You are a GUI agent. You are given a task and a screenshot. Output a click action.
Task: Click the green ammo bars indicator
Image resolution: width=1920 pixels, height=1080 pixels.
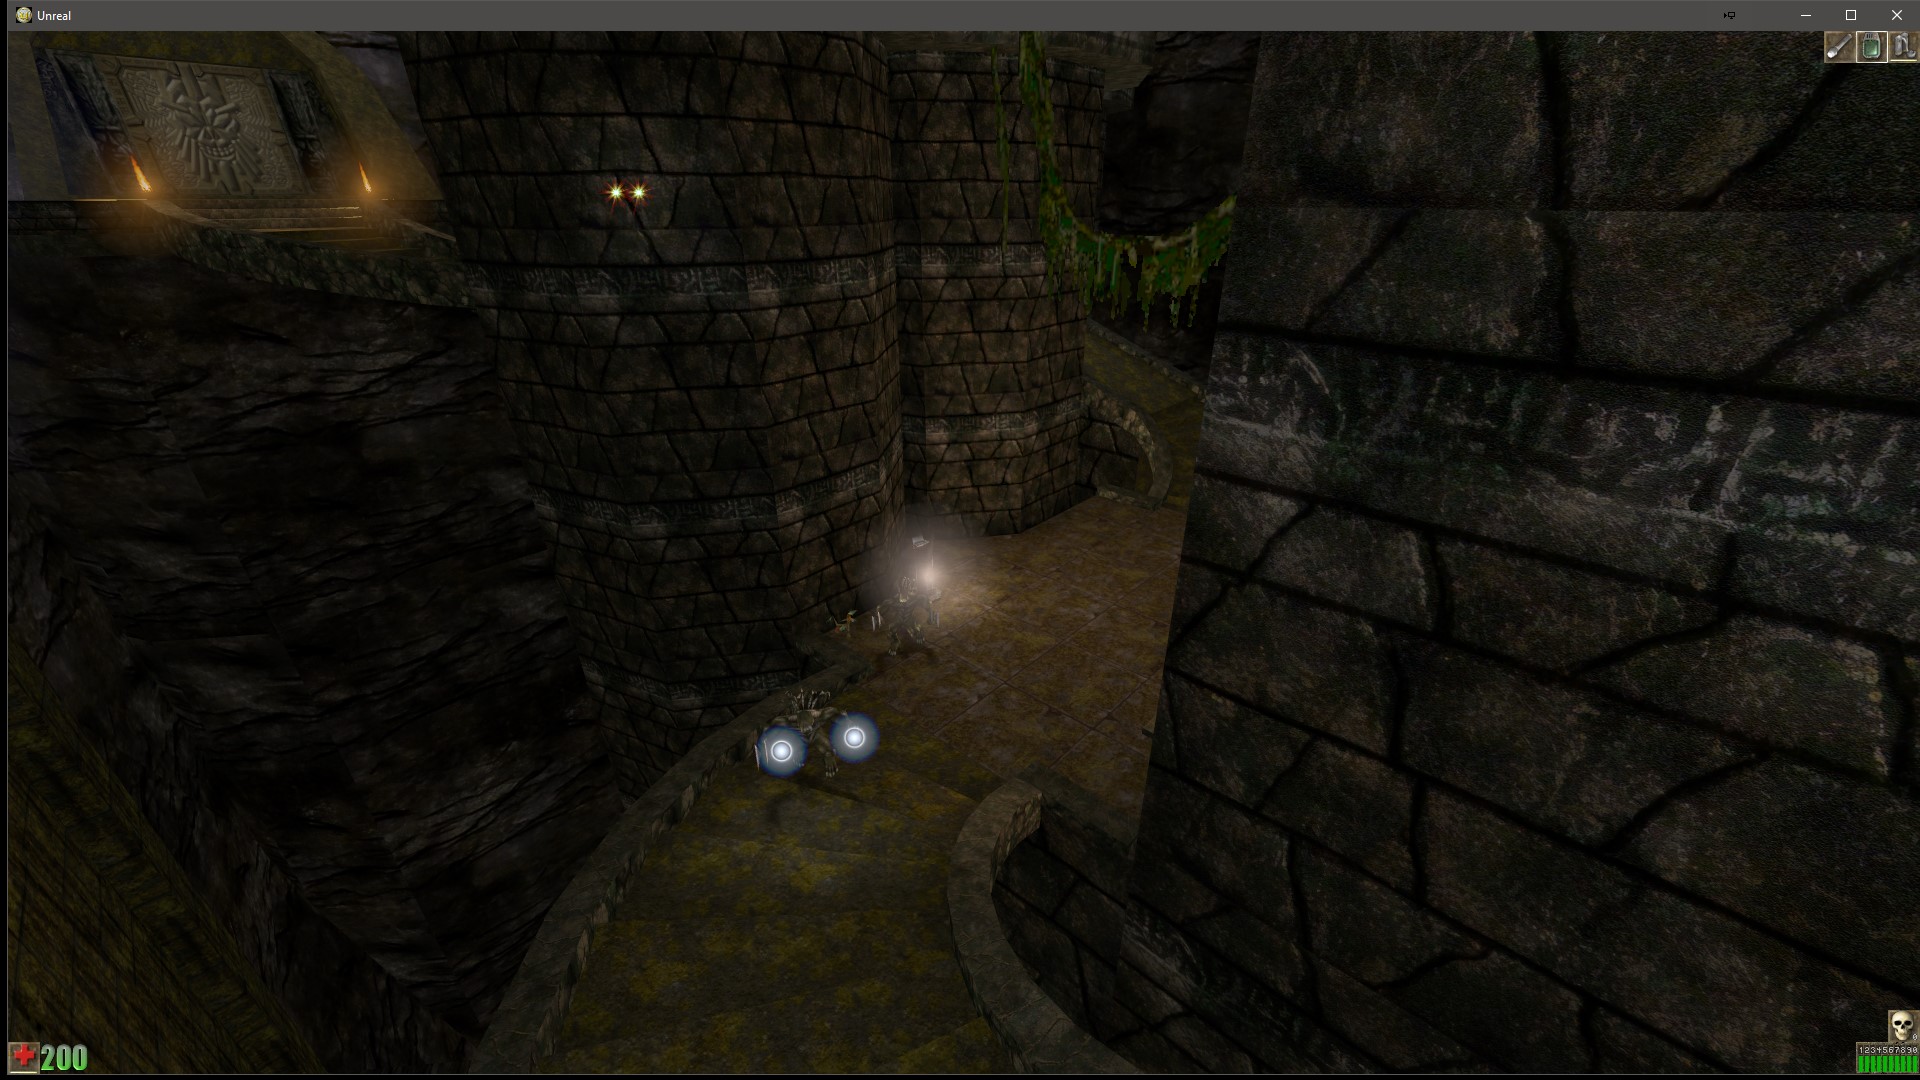pyautogui.click(x=1887, y=1065)
